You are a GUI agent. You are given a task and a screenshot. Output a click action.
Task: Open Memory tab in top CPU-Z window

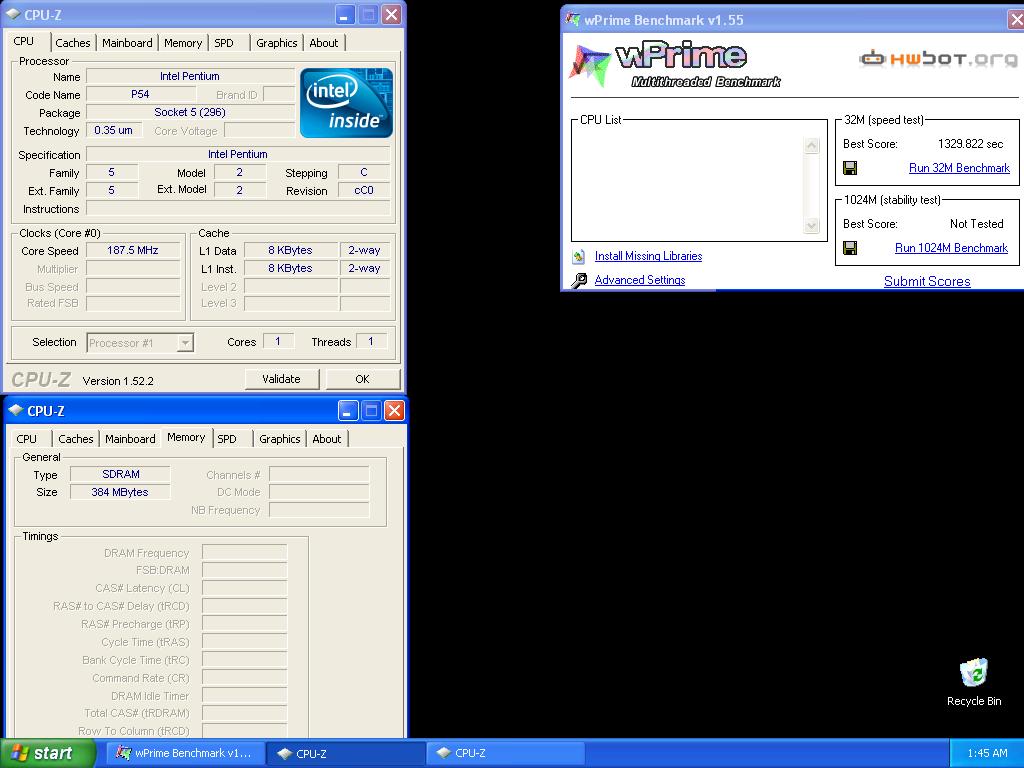(x=183, y=43)
